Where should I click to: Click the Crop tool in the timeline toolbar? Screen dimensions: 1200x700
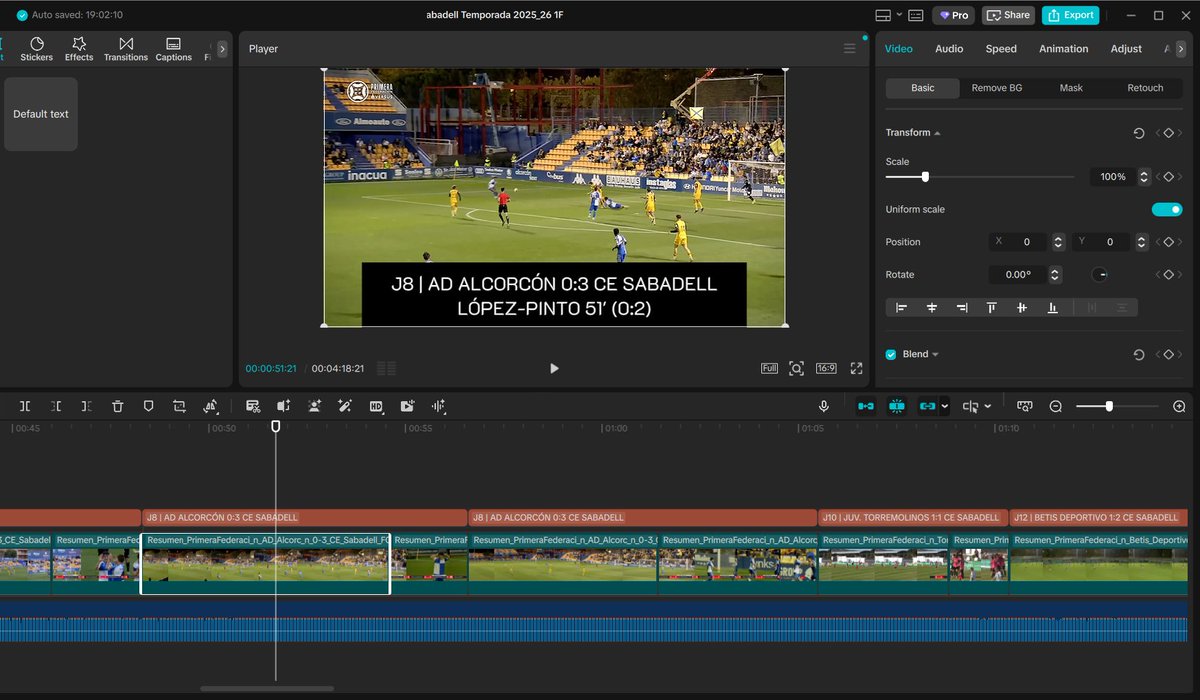tap(179, 406)
